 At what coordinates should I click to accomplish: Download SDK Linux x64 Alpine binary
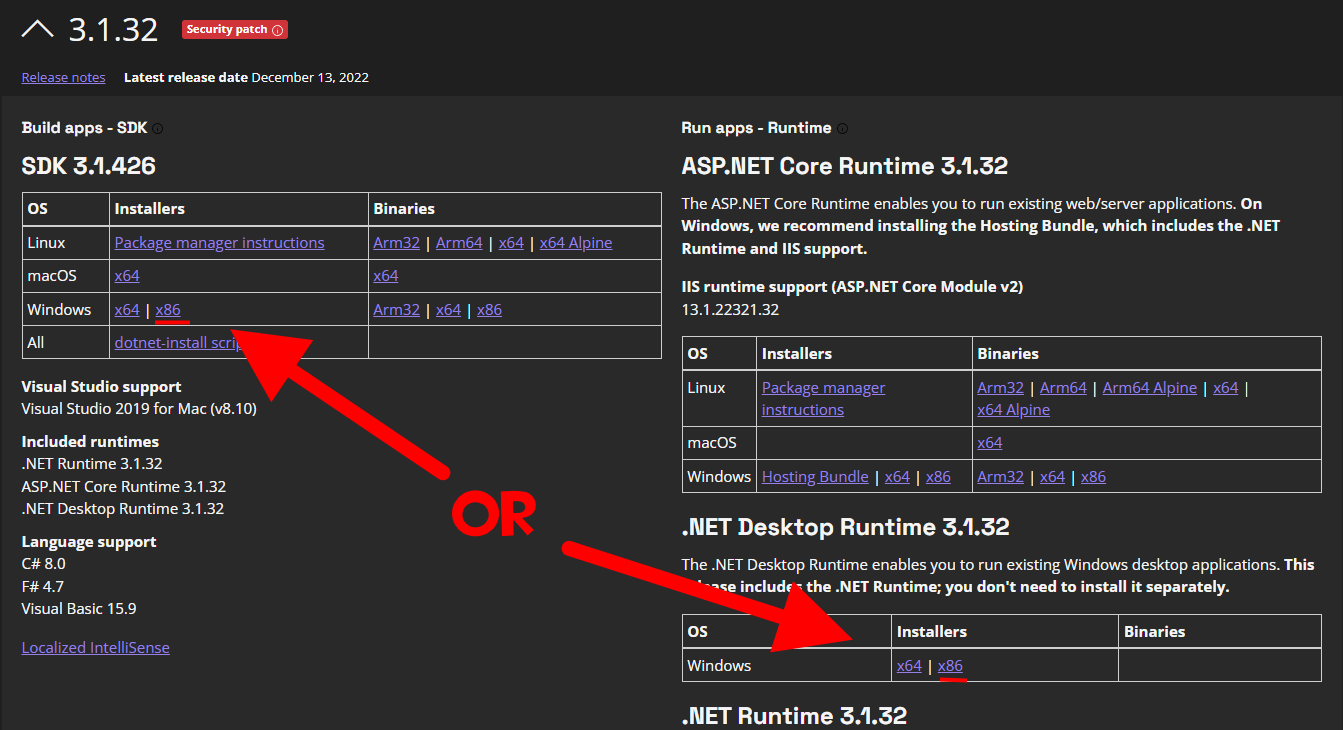[x=576, y=242]
